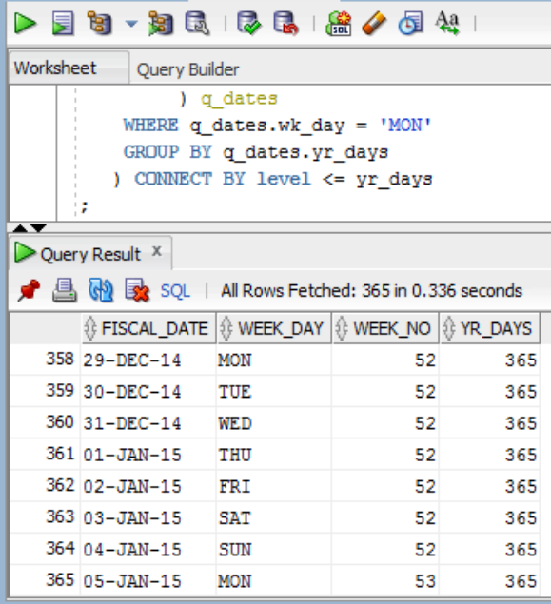The width and height of the screenshot is (551, 604).
Task: Sort by the FISCAL_DATE column header
Action: [x=149, y=329]
